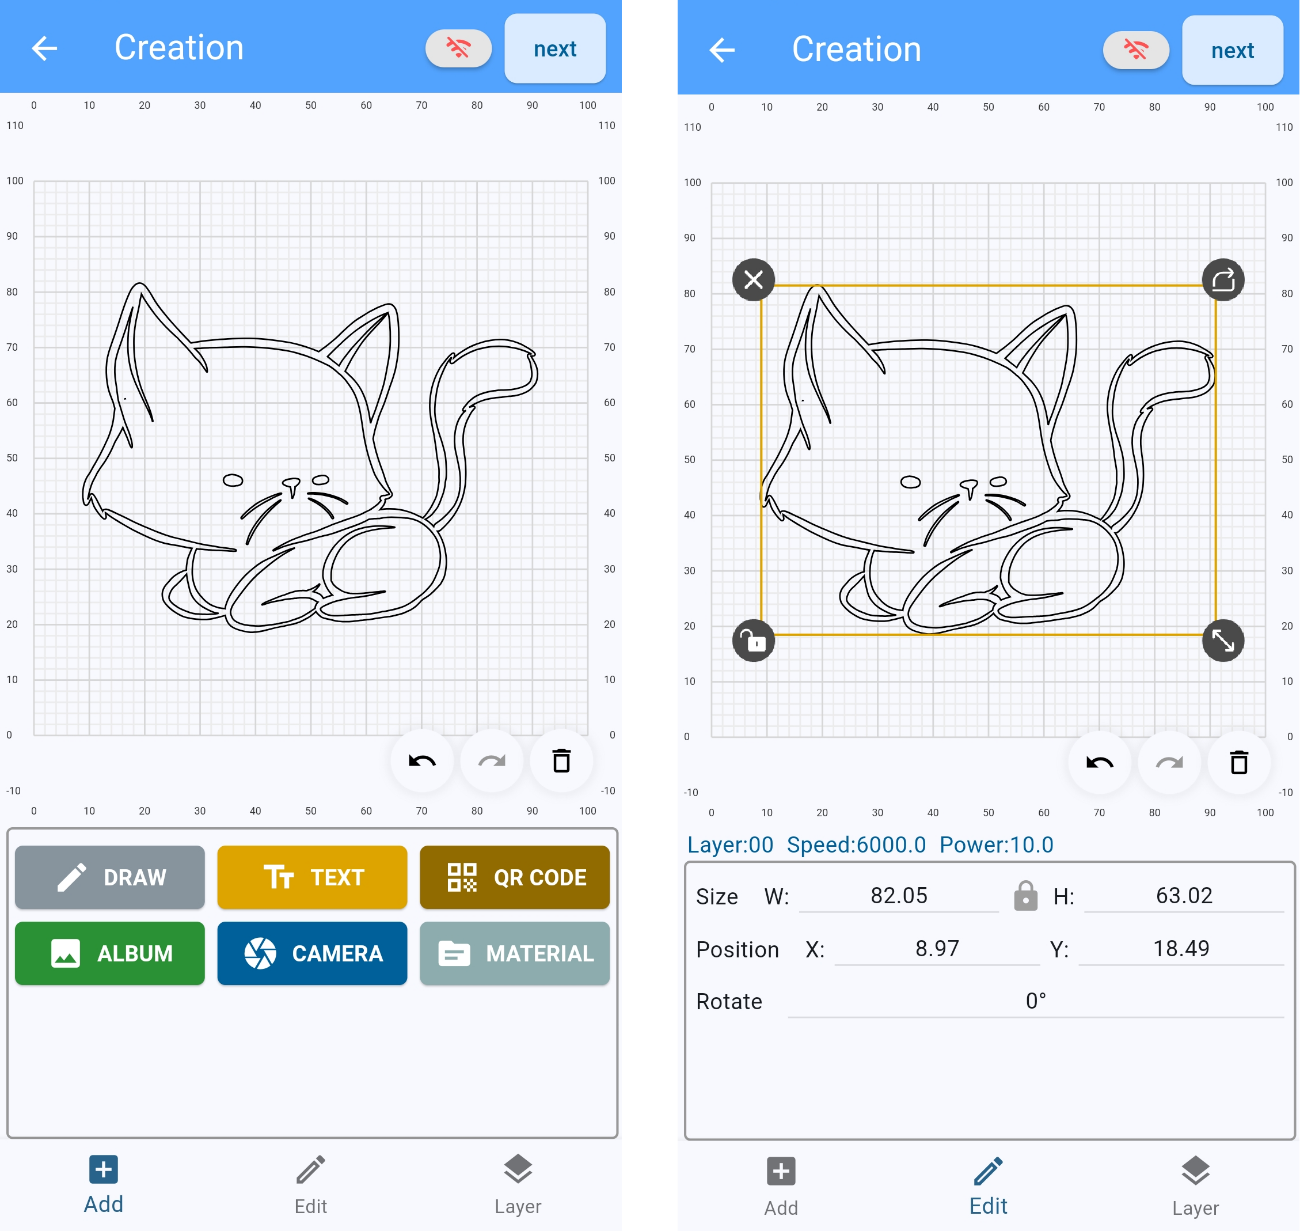Click the scale arrow handle on the selection box

(x=1223, y=640)
